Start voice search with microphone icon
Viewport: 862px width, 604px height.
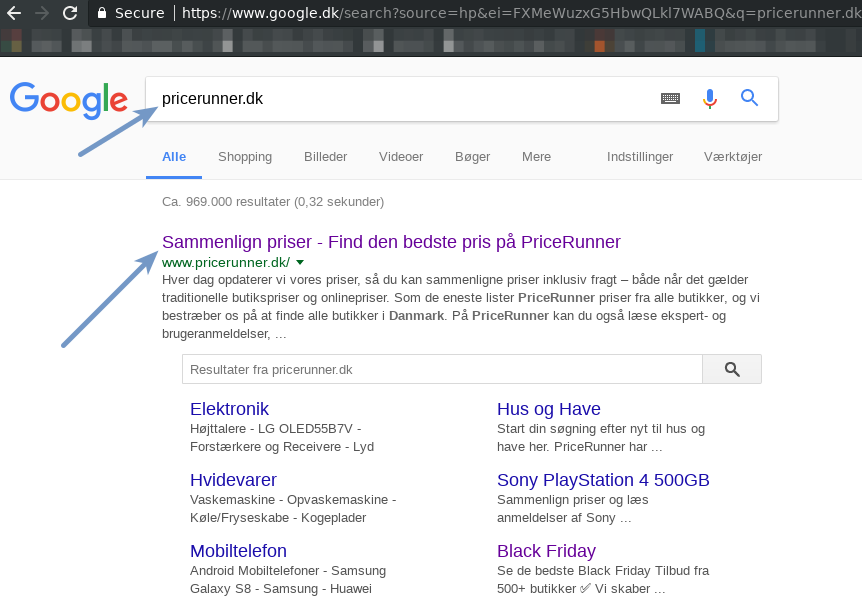pos(710,98)
